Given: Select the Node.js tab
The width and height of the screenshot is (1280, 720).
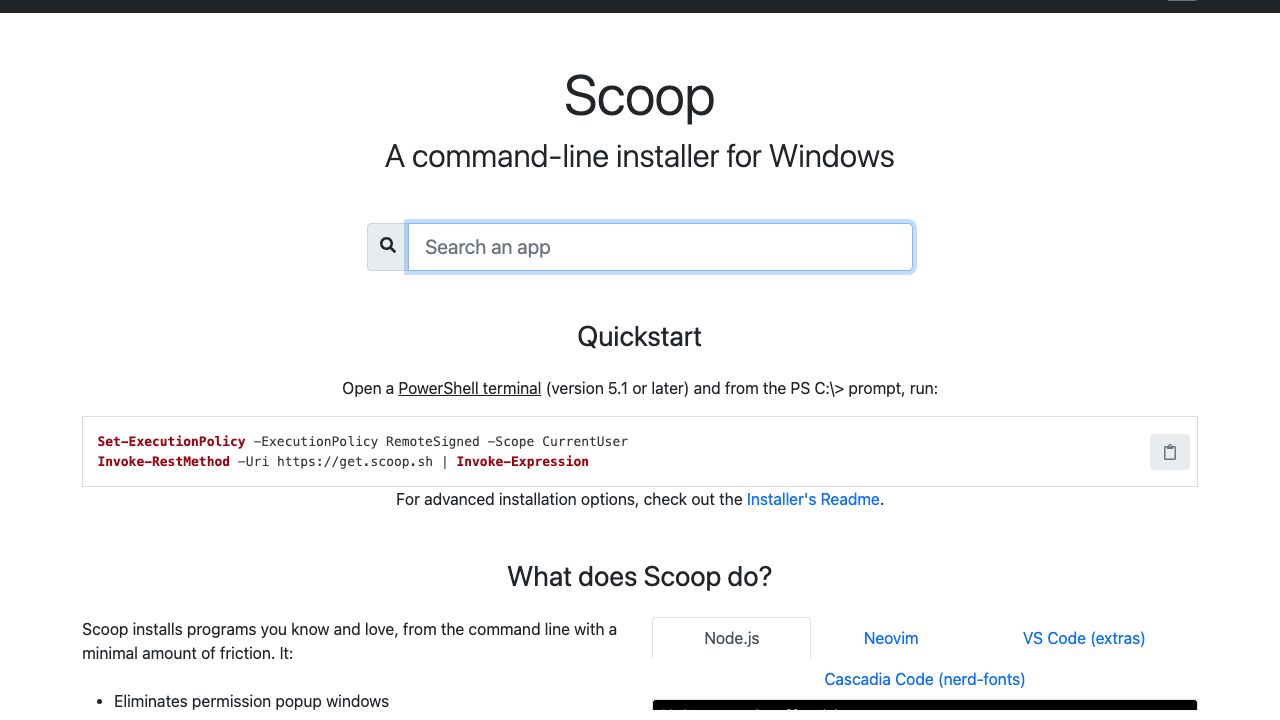Looking at the screenshot, I should tap(731, 638).
